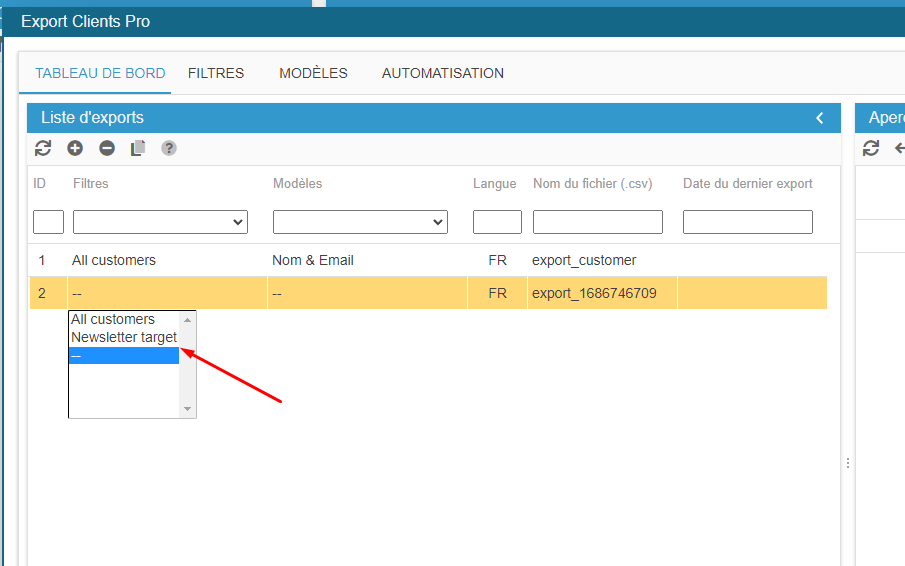Click scroll down arrow in filter listbox
The image size is (905, 566).
click(187, 409)
